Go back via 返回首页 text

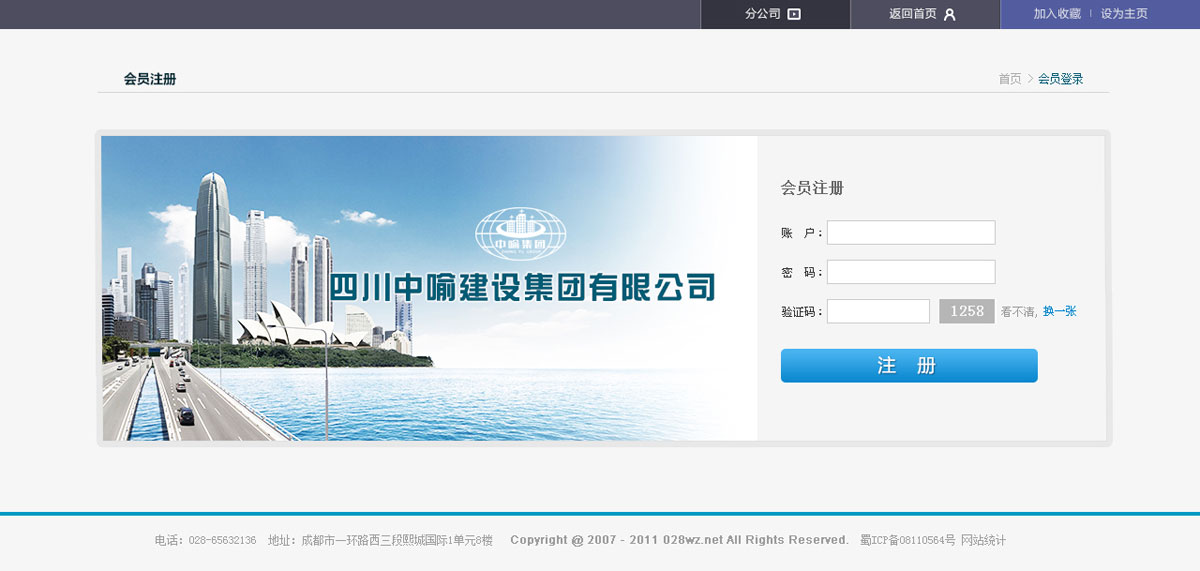tap(913, 14)
